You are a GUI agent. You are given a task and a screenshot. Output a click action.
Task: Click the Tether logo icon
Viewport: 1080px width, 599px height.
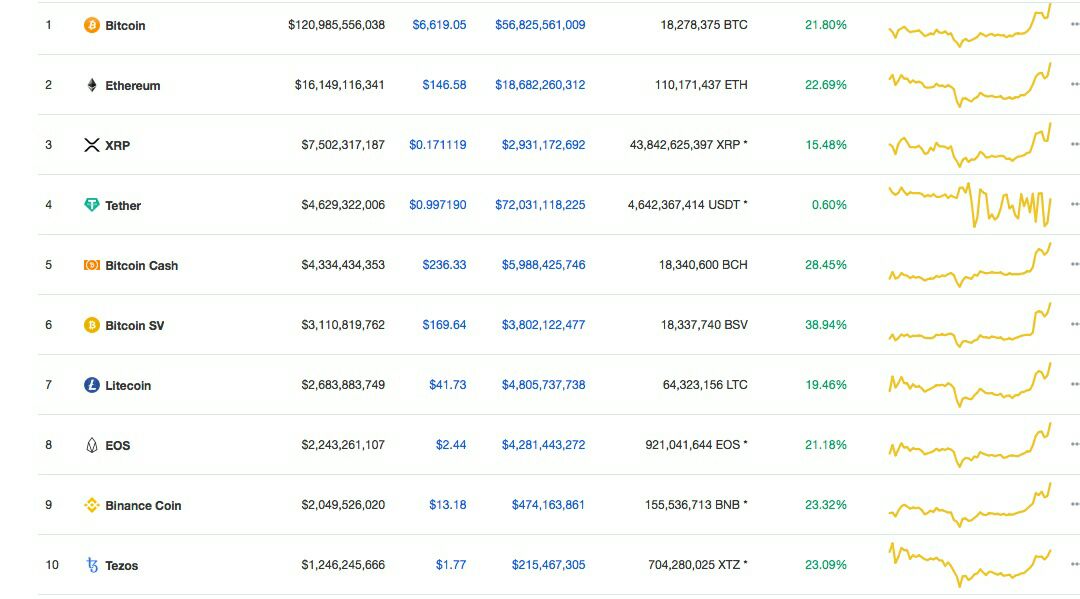coord(92,204)
